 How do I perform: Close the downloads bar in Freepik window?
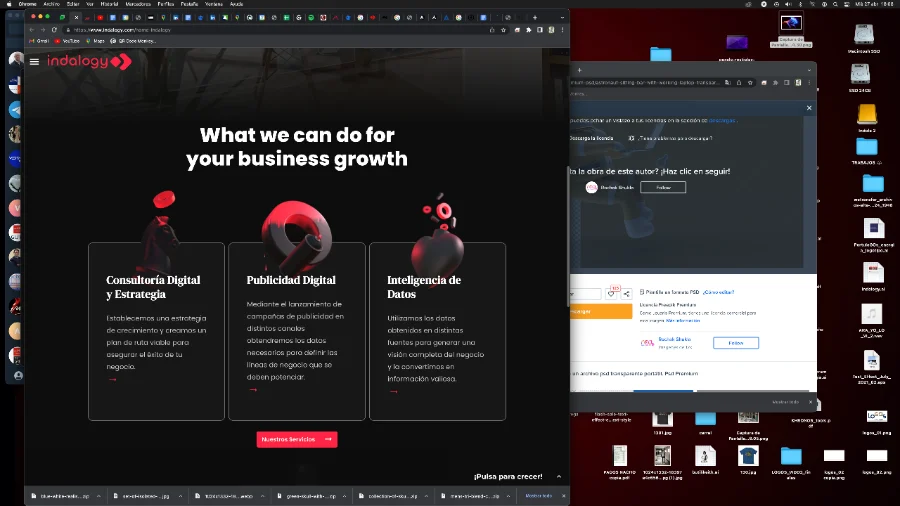pos(810,402)
